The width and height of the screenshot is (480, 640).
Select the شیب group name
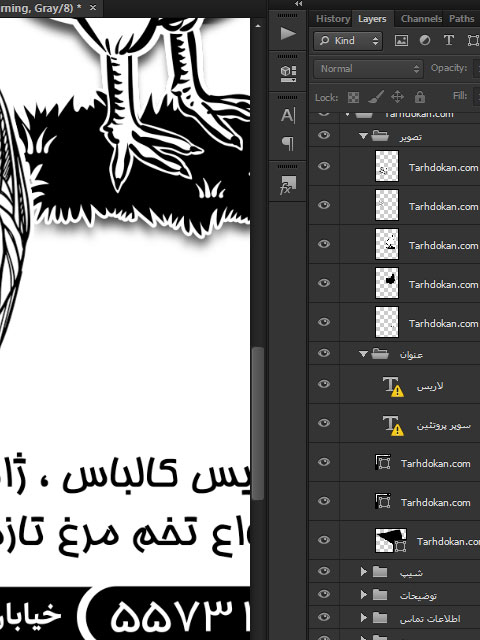click(411, 572)
